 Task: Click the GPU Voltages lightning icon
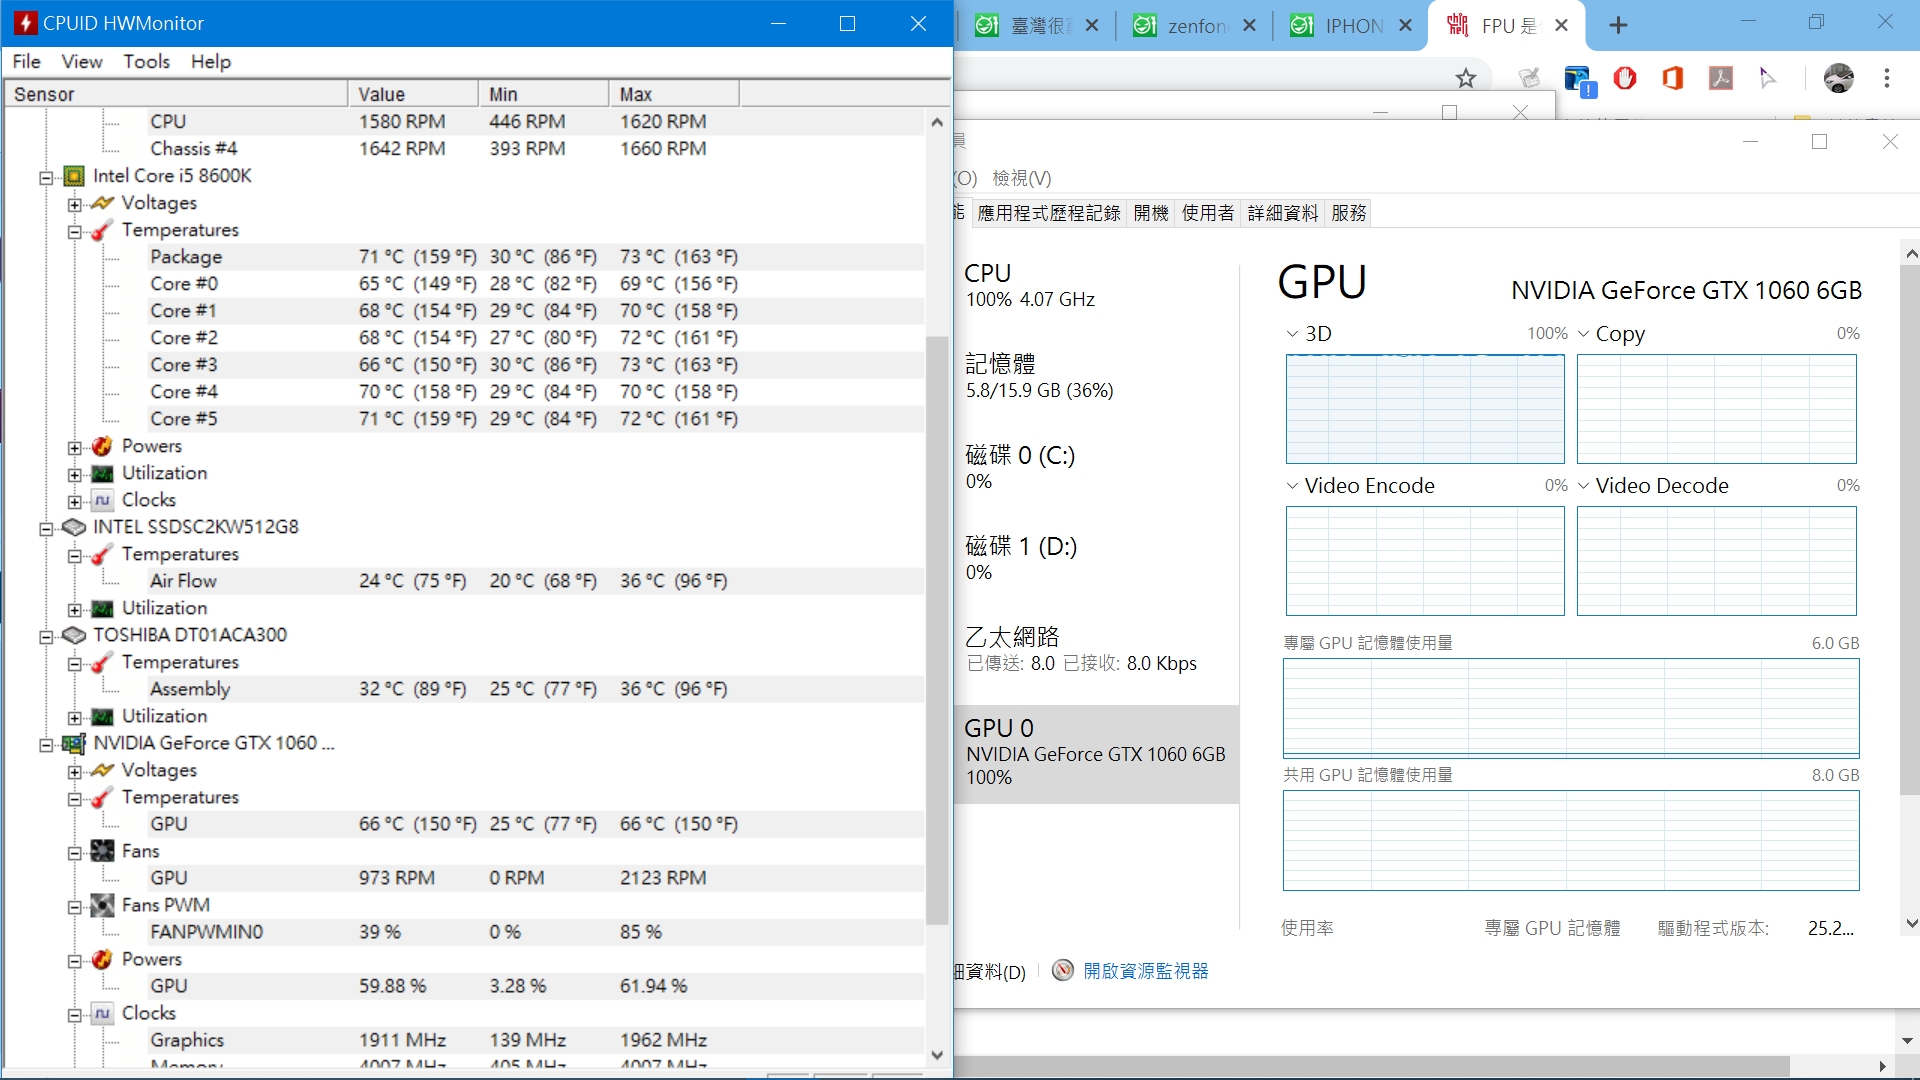(x=102, y=770)
